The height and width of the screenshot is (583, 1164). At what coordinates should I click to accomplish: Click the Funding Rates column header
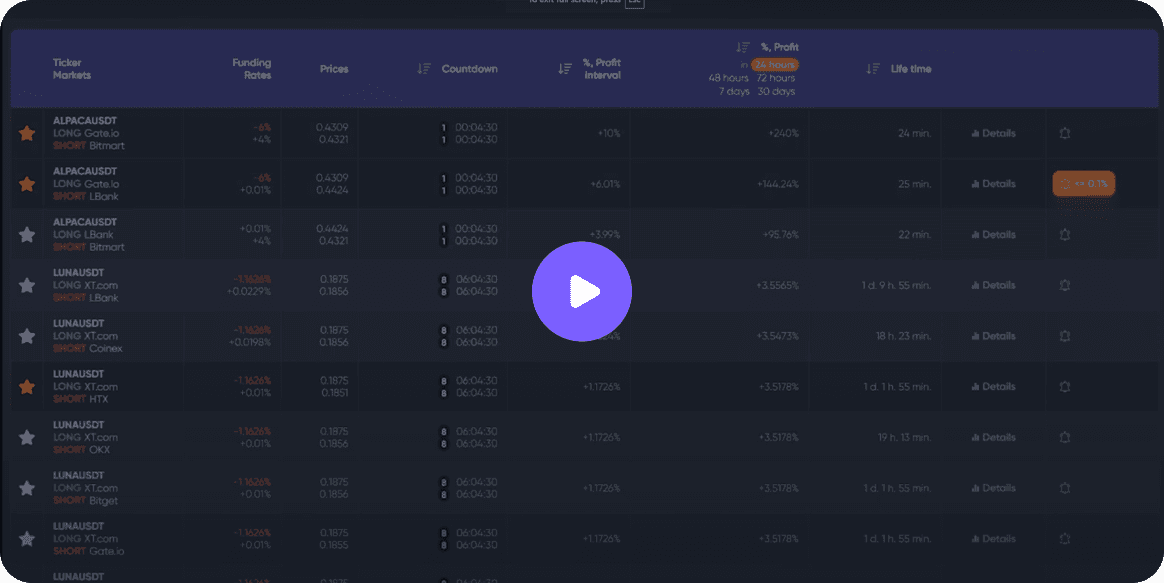[252, 69]
